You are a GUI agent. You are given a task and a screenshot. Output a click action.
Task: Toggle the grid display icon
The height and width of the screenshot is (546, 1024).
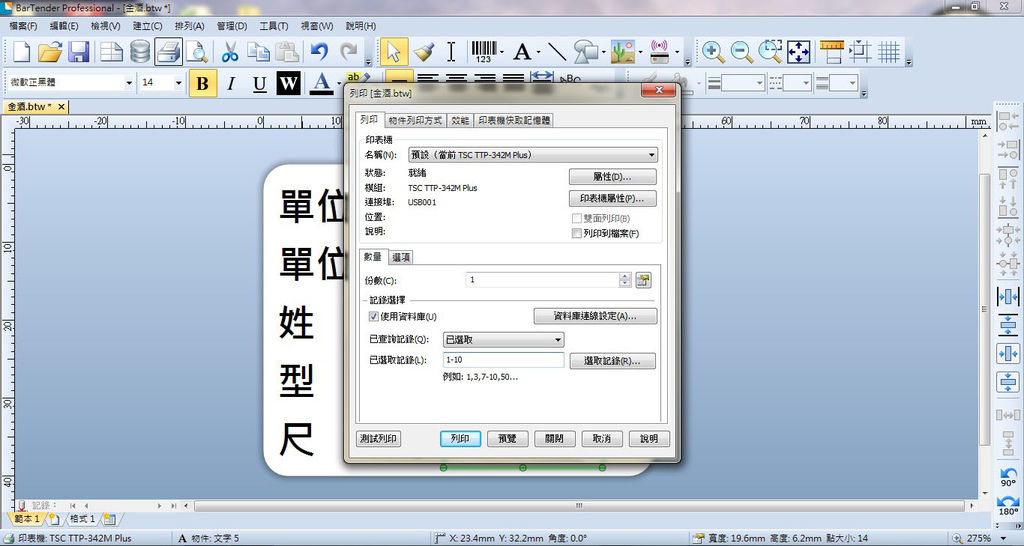coord(889,52)
